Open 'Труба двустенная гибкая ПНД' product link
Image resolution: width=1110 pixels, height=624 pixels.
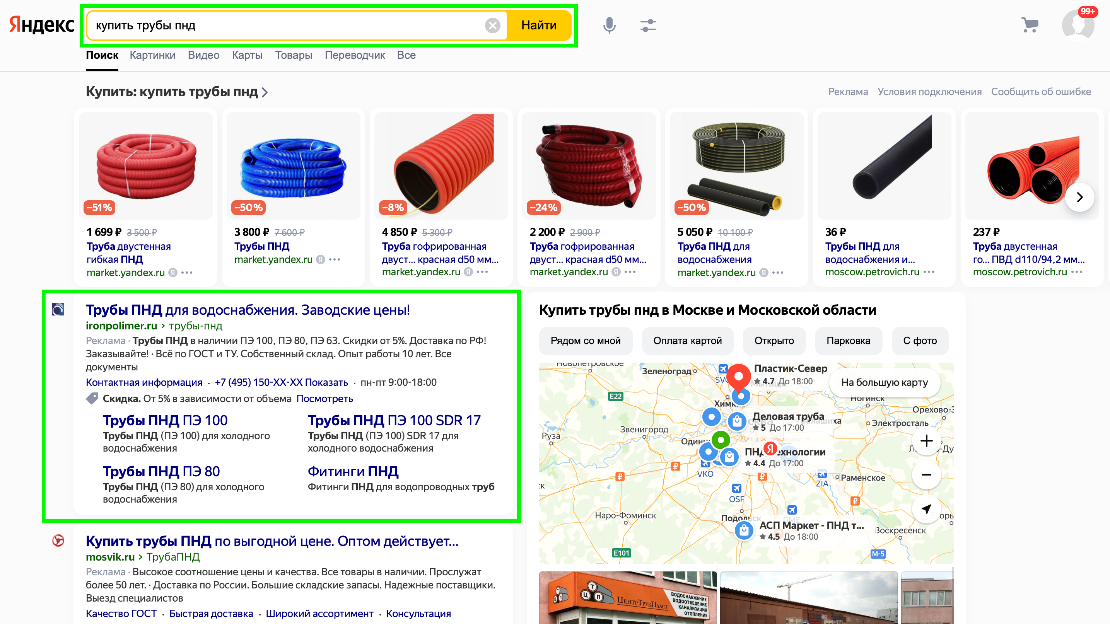[129, 253]
